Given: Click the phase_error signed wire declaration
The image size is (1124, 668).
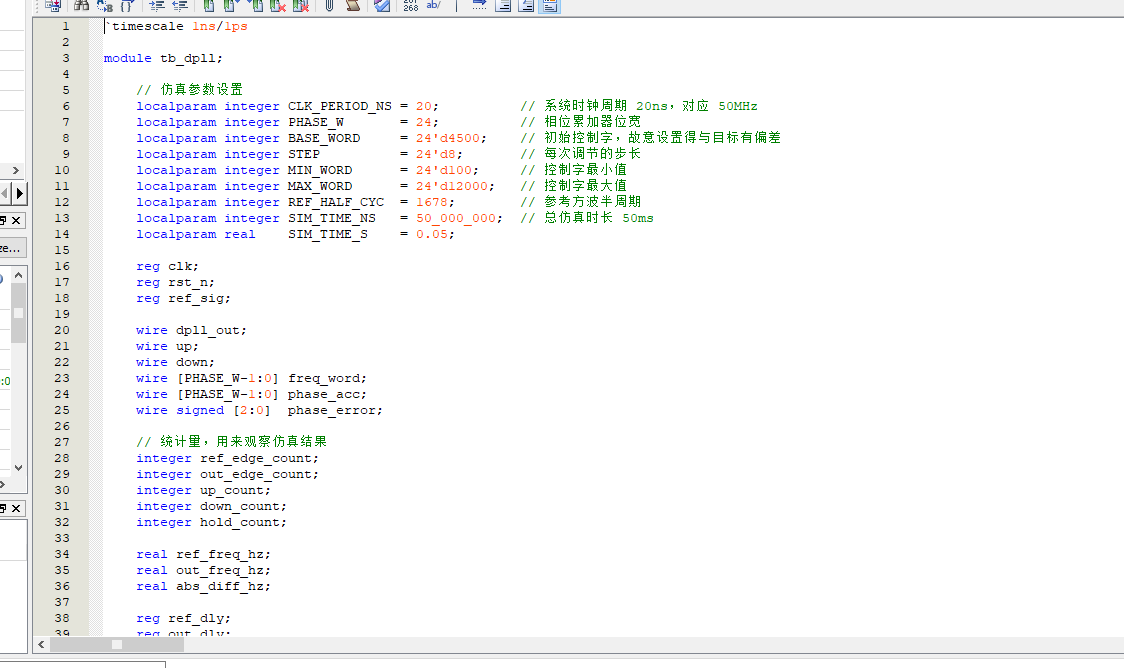Looking at the screenshot, I should (x=259, y=411).
